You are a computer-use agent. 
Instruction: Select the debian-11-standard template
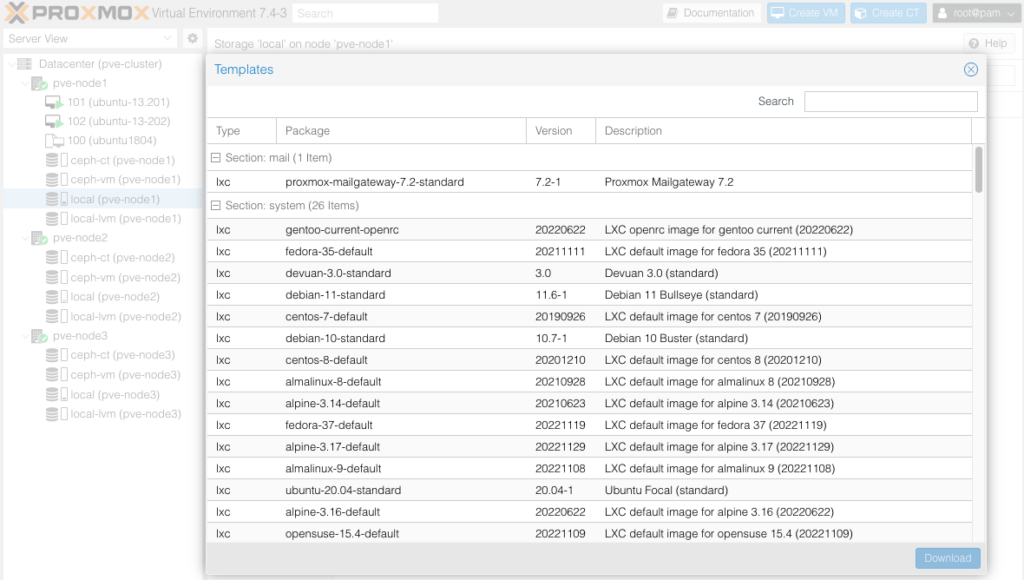point(590,295)
